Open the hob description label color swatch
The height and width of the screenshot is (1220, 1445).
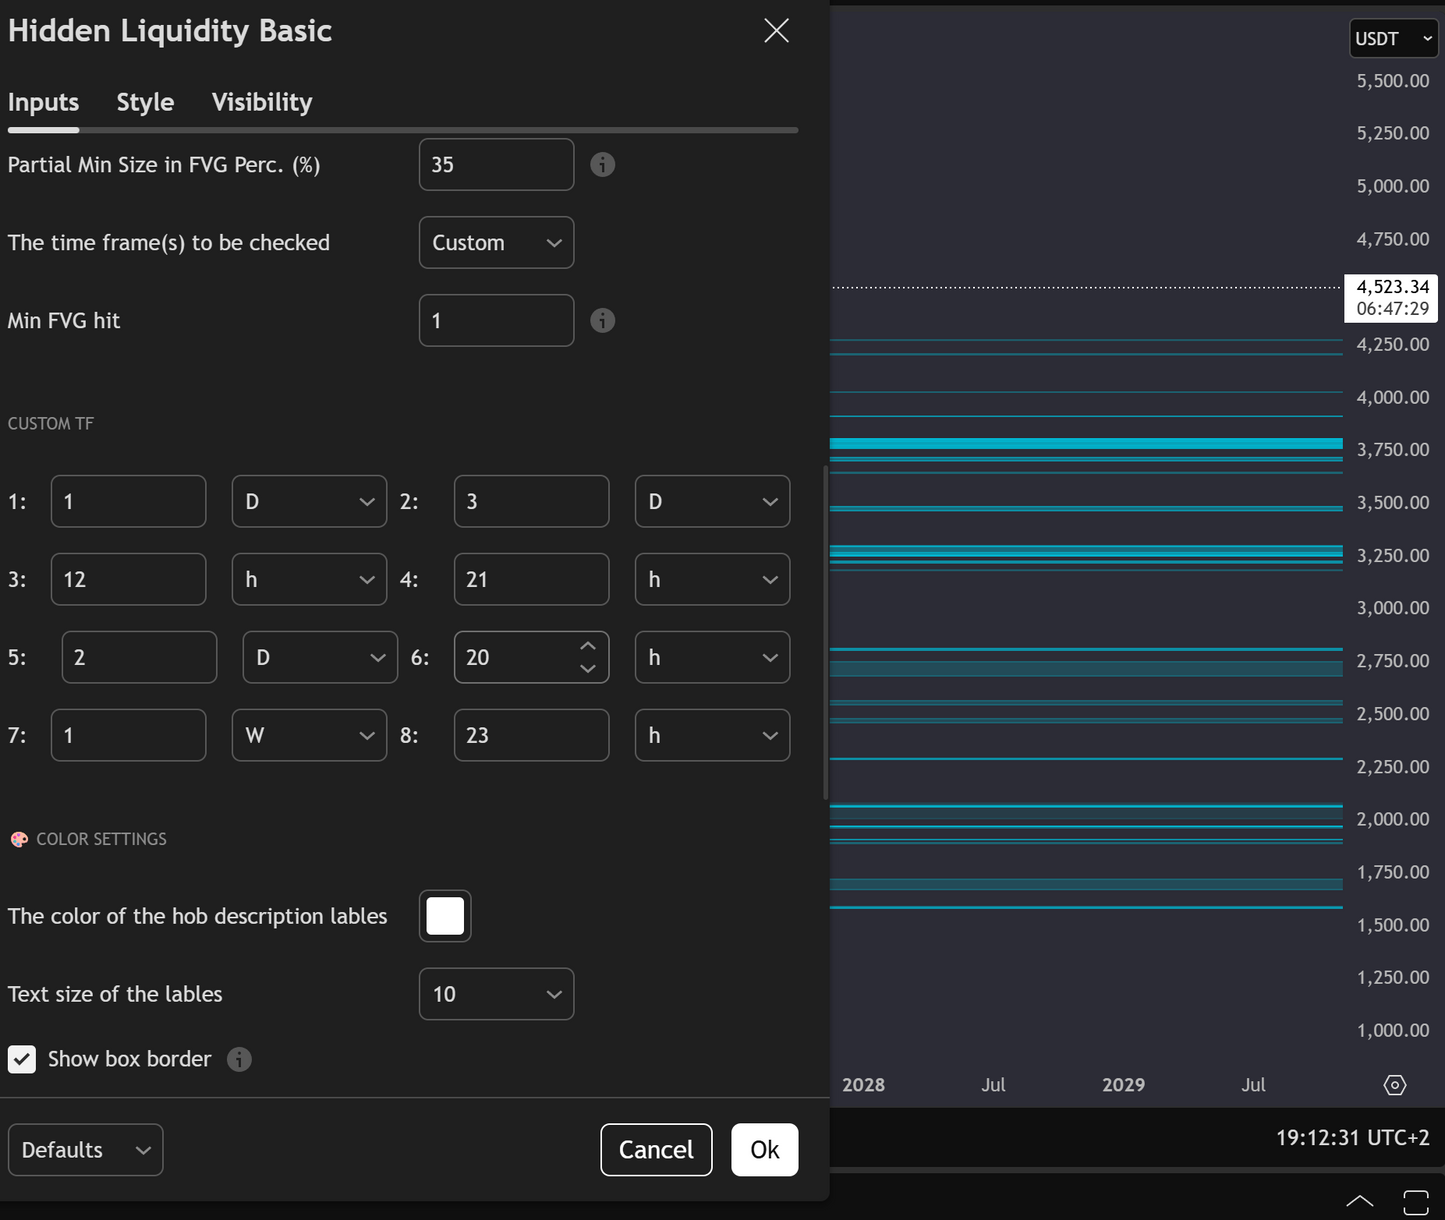[445, 916]
